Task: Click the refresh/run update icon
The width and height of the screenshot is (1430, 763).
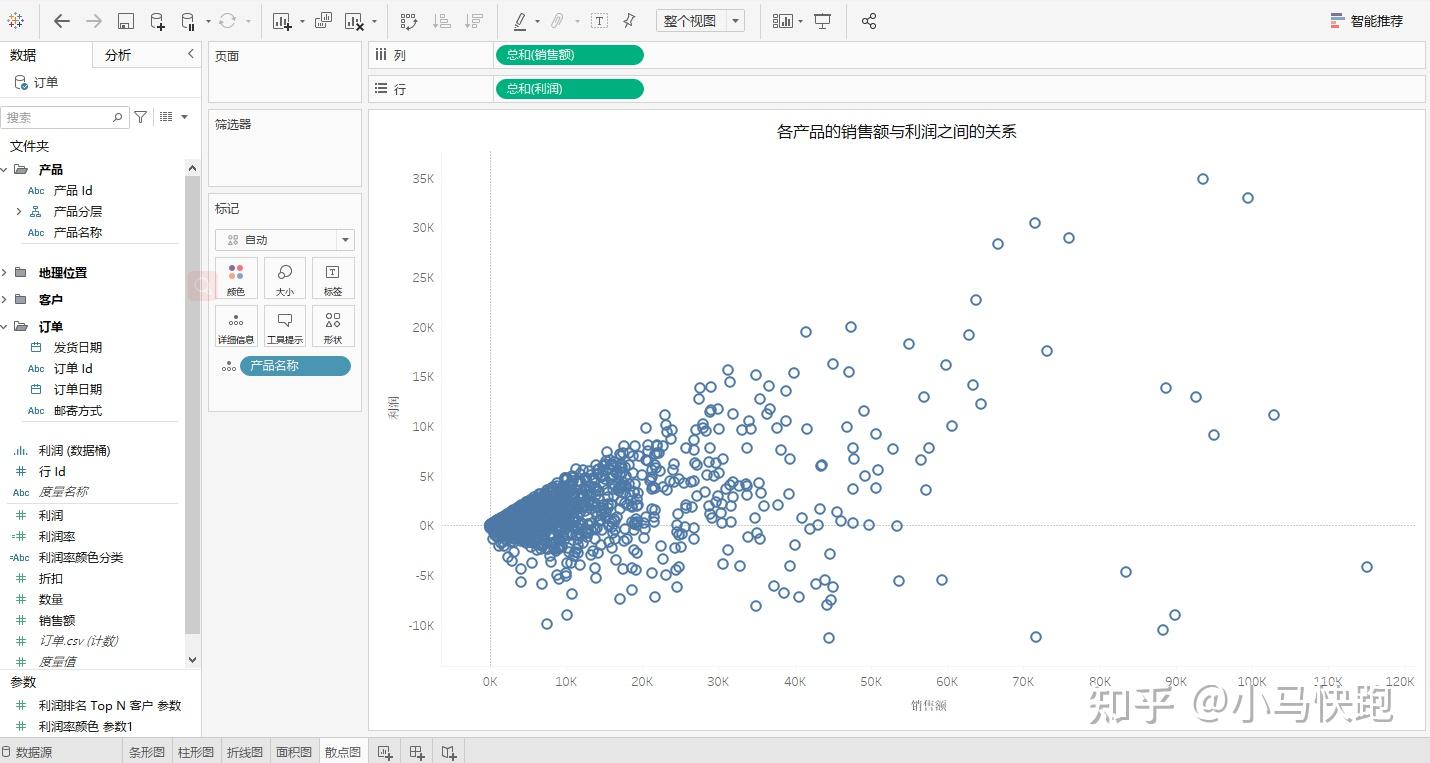Action: pyautogui.click(x=227, y=21)
